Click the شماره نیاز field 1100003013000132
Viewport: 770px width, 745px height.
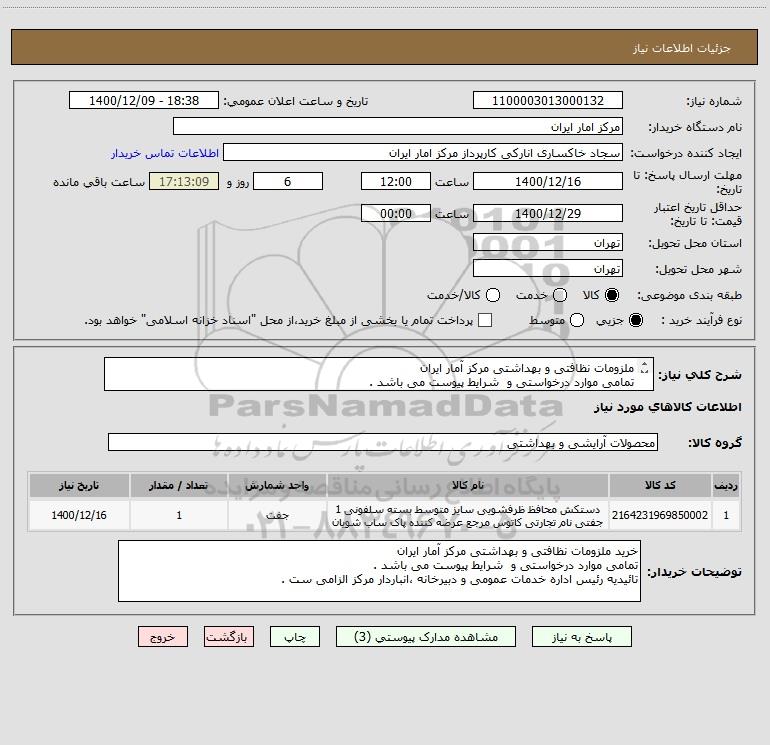pos(548,100)
